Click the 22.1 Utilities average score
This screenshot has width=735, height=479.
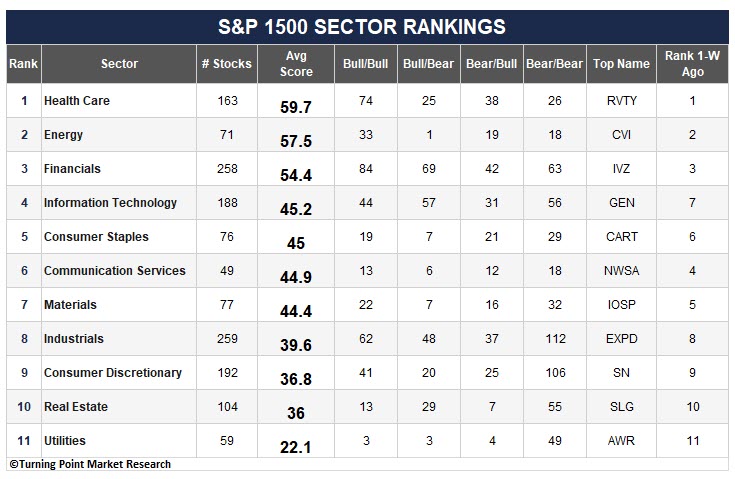296,448
